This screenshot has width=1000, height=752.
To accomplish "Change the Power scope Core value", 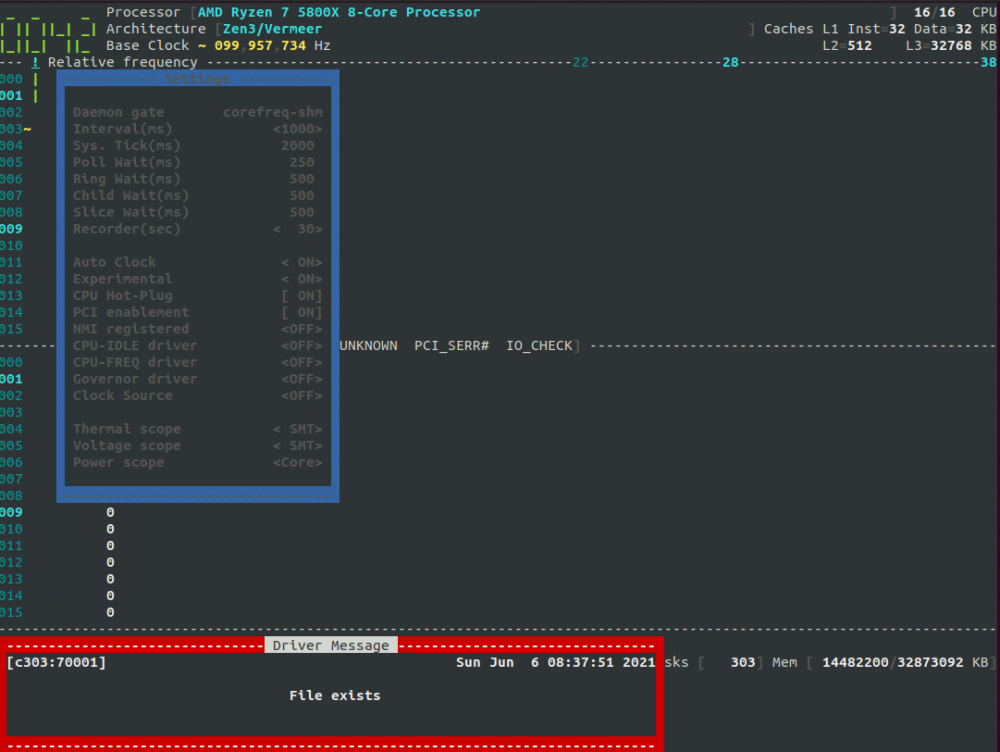I will pos(298,462).
